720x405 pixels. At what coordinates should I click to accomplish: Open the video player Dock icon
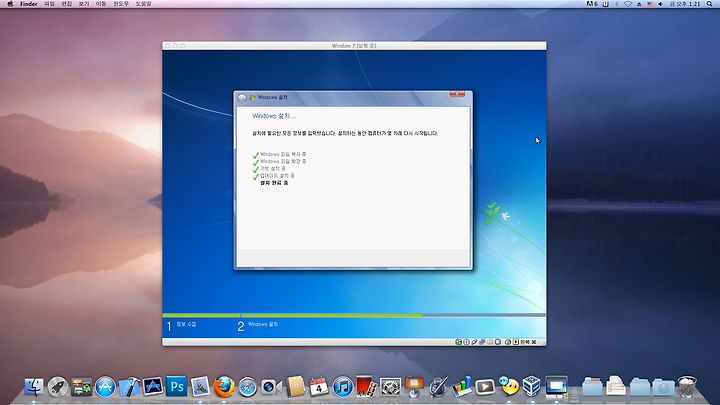tap(485, 387)
